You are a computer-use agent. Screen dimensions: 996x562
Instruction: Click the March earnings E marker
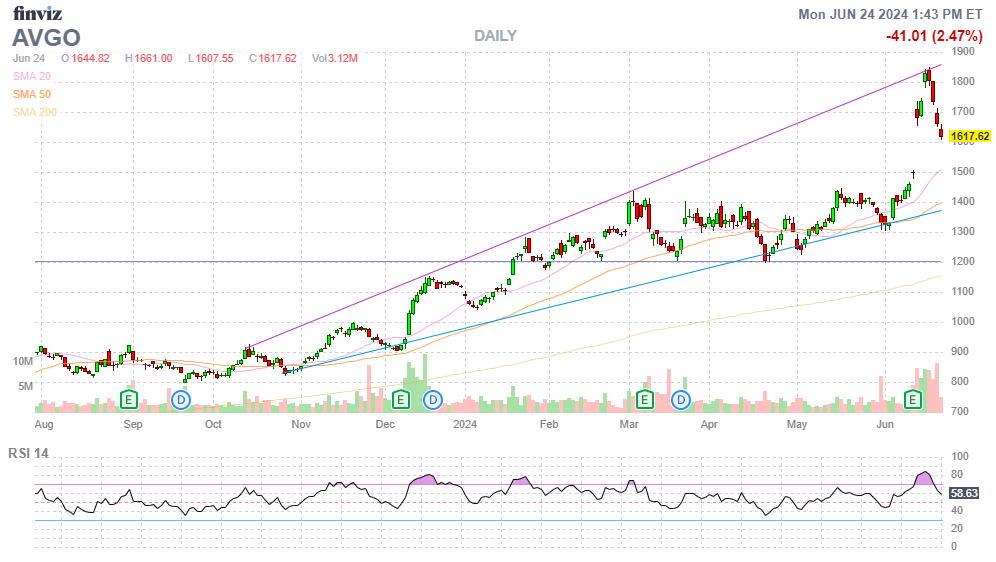point(645,400)
